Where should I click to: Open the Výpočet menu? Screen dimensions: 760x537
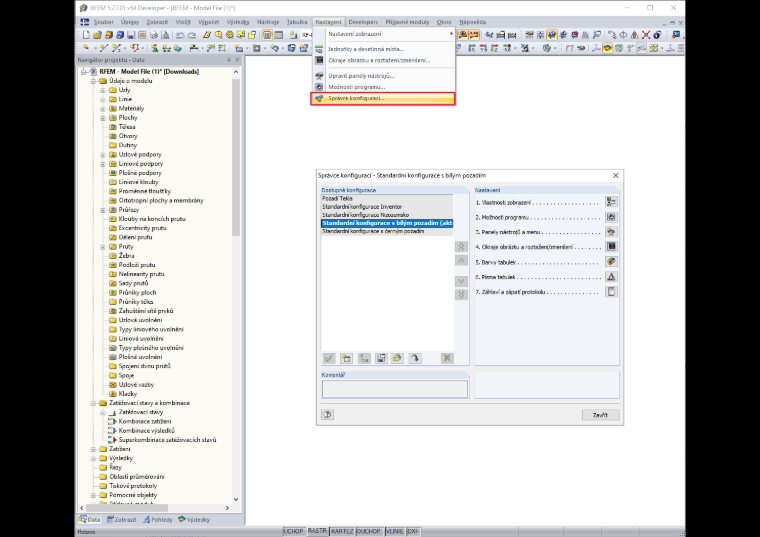coord(208,22)
